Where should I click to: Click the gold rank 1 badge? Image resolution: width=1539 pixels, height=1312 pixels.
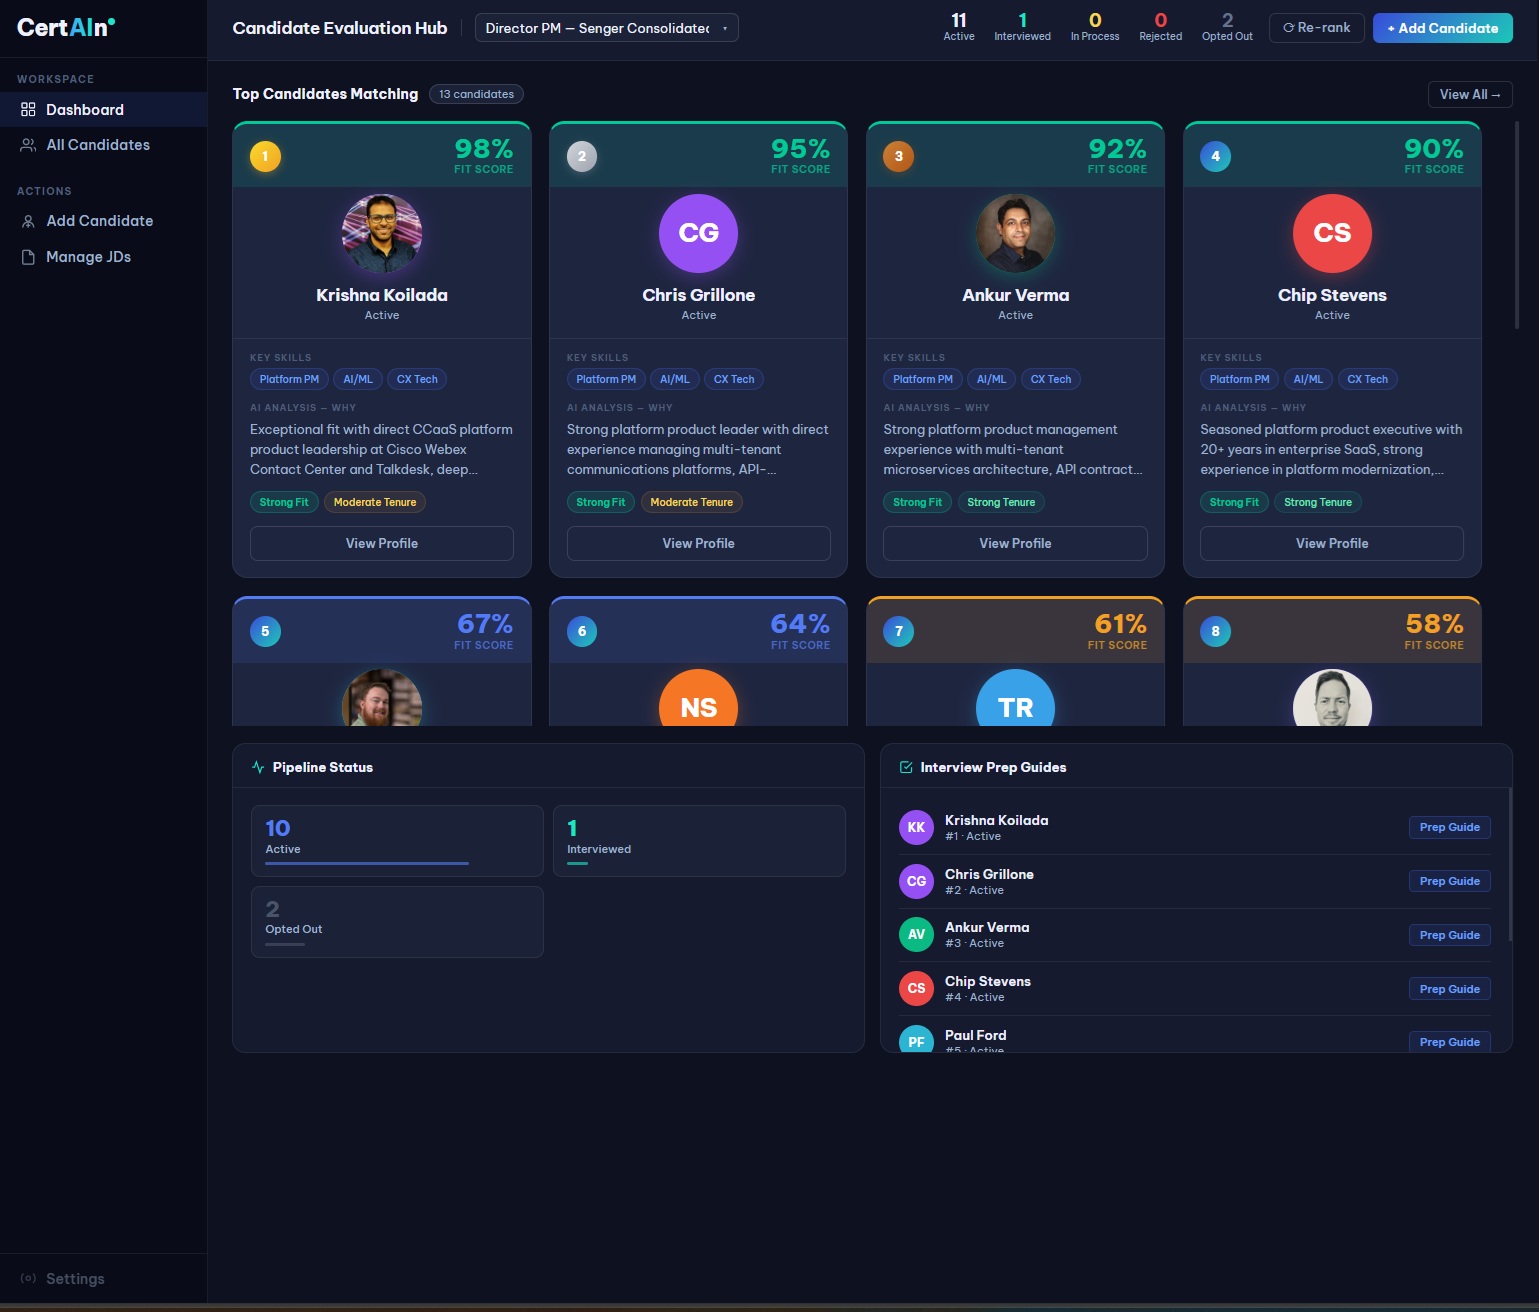pos(265,156)
